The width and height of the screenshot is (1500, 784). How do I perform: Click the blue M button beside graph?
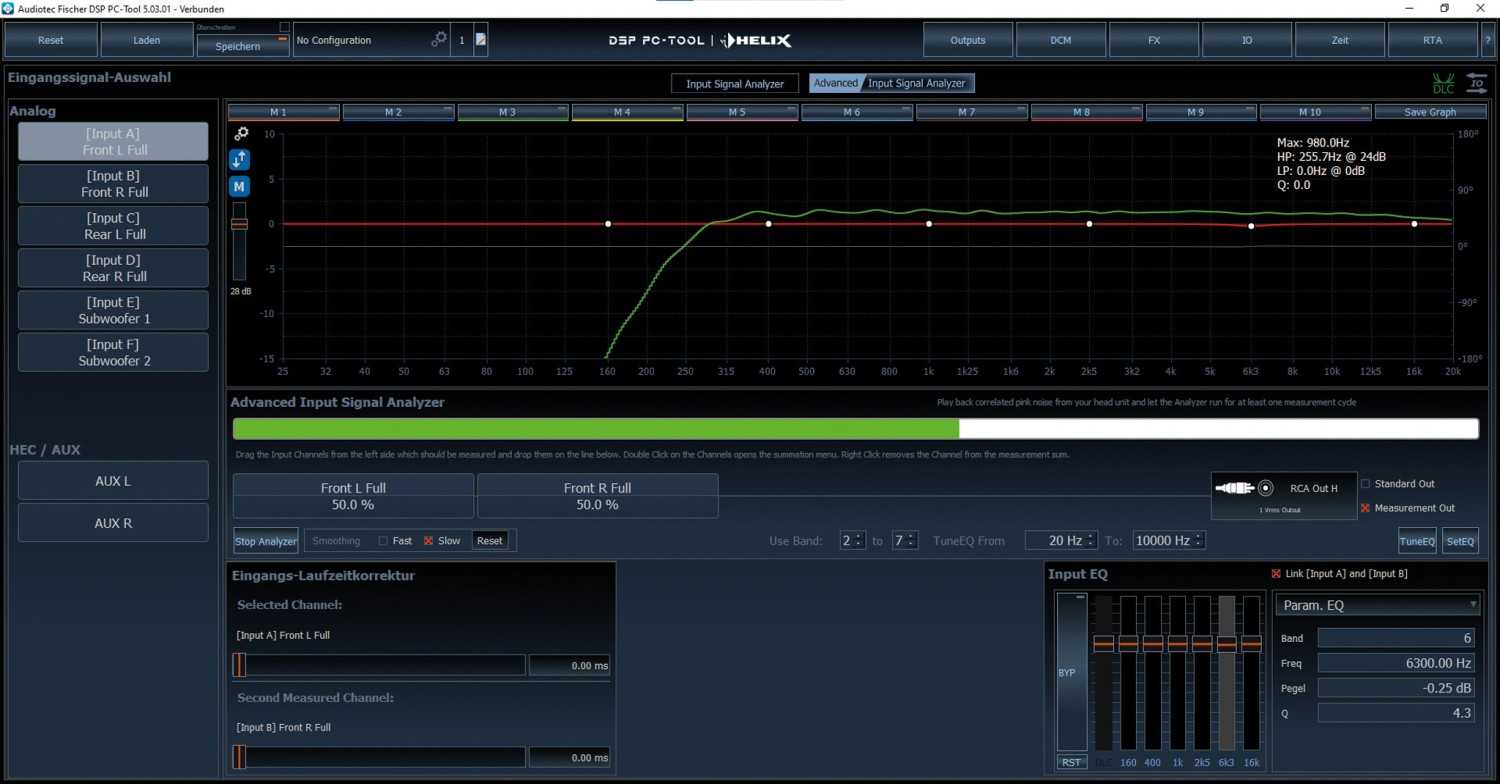[x=240, y=186]
